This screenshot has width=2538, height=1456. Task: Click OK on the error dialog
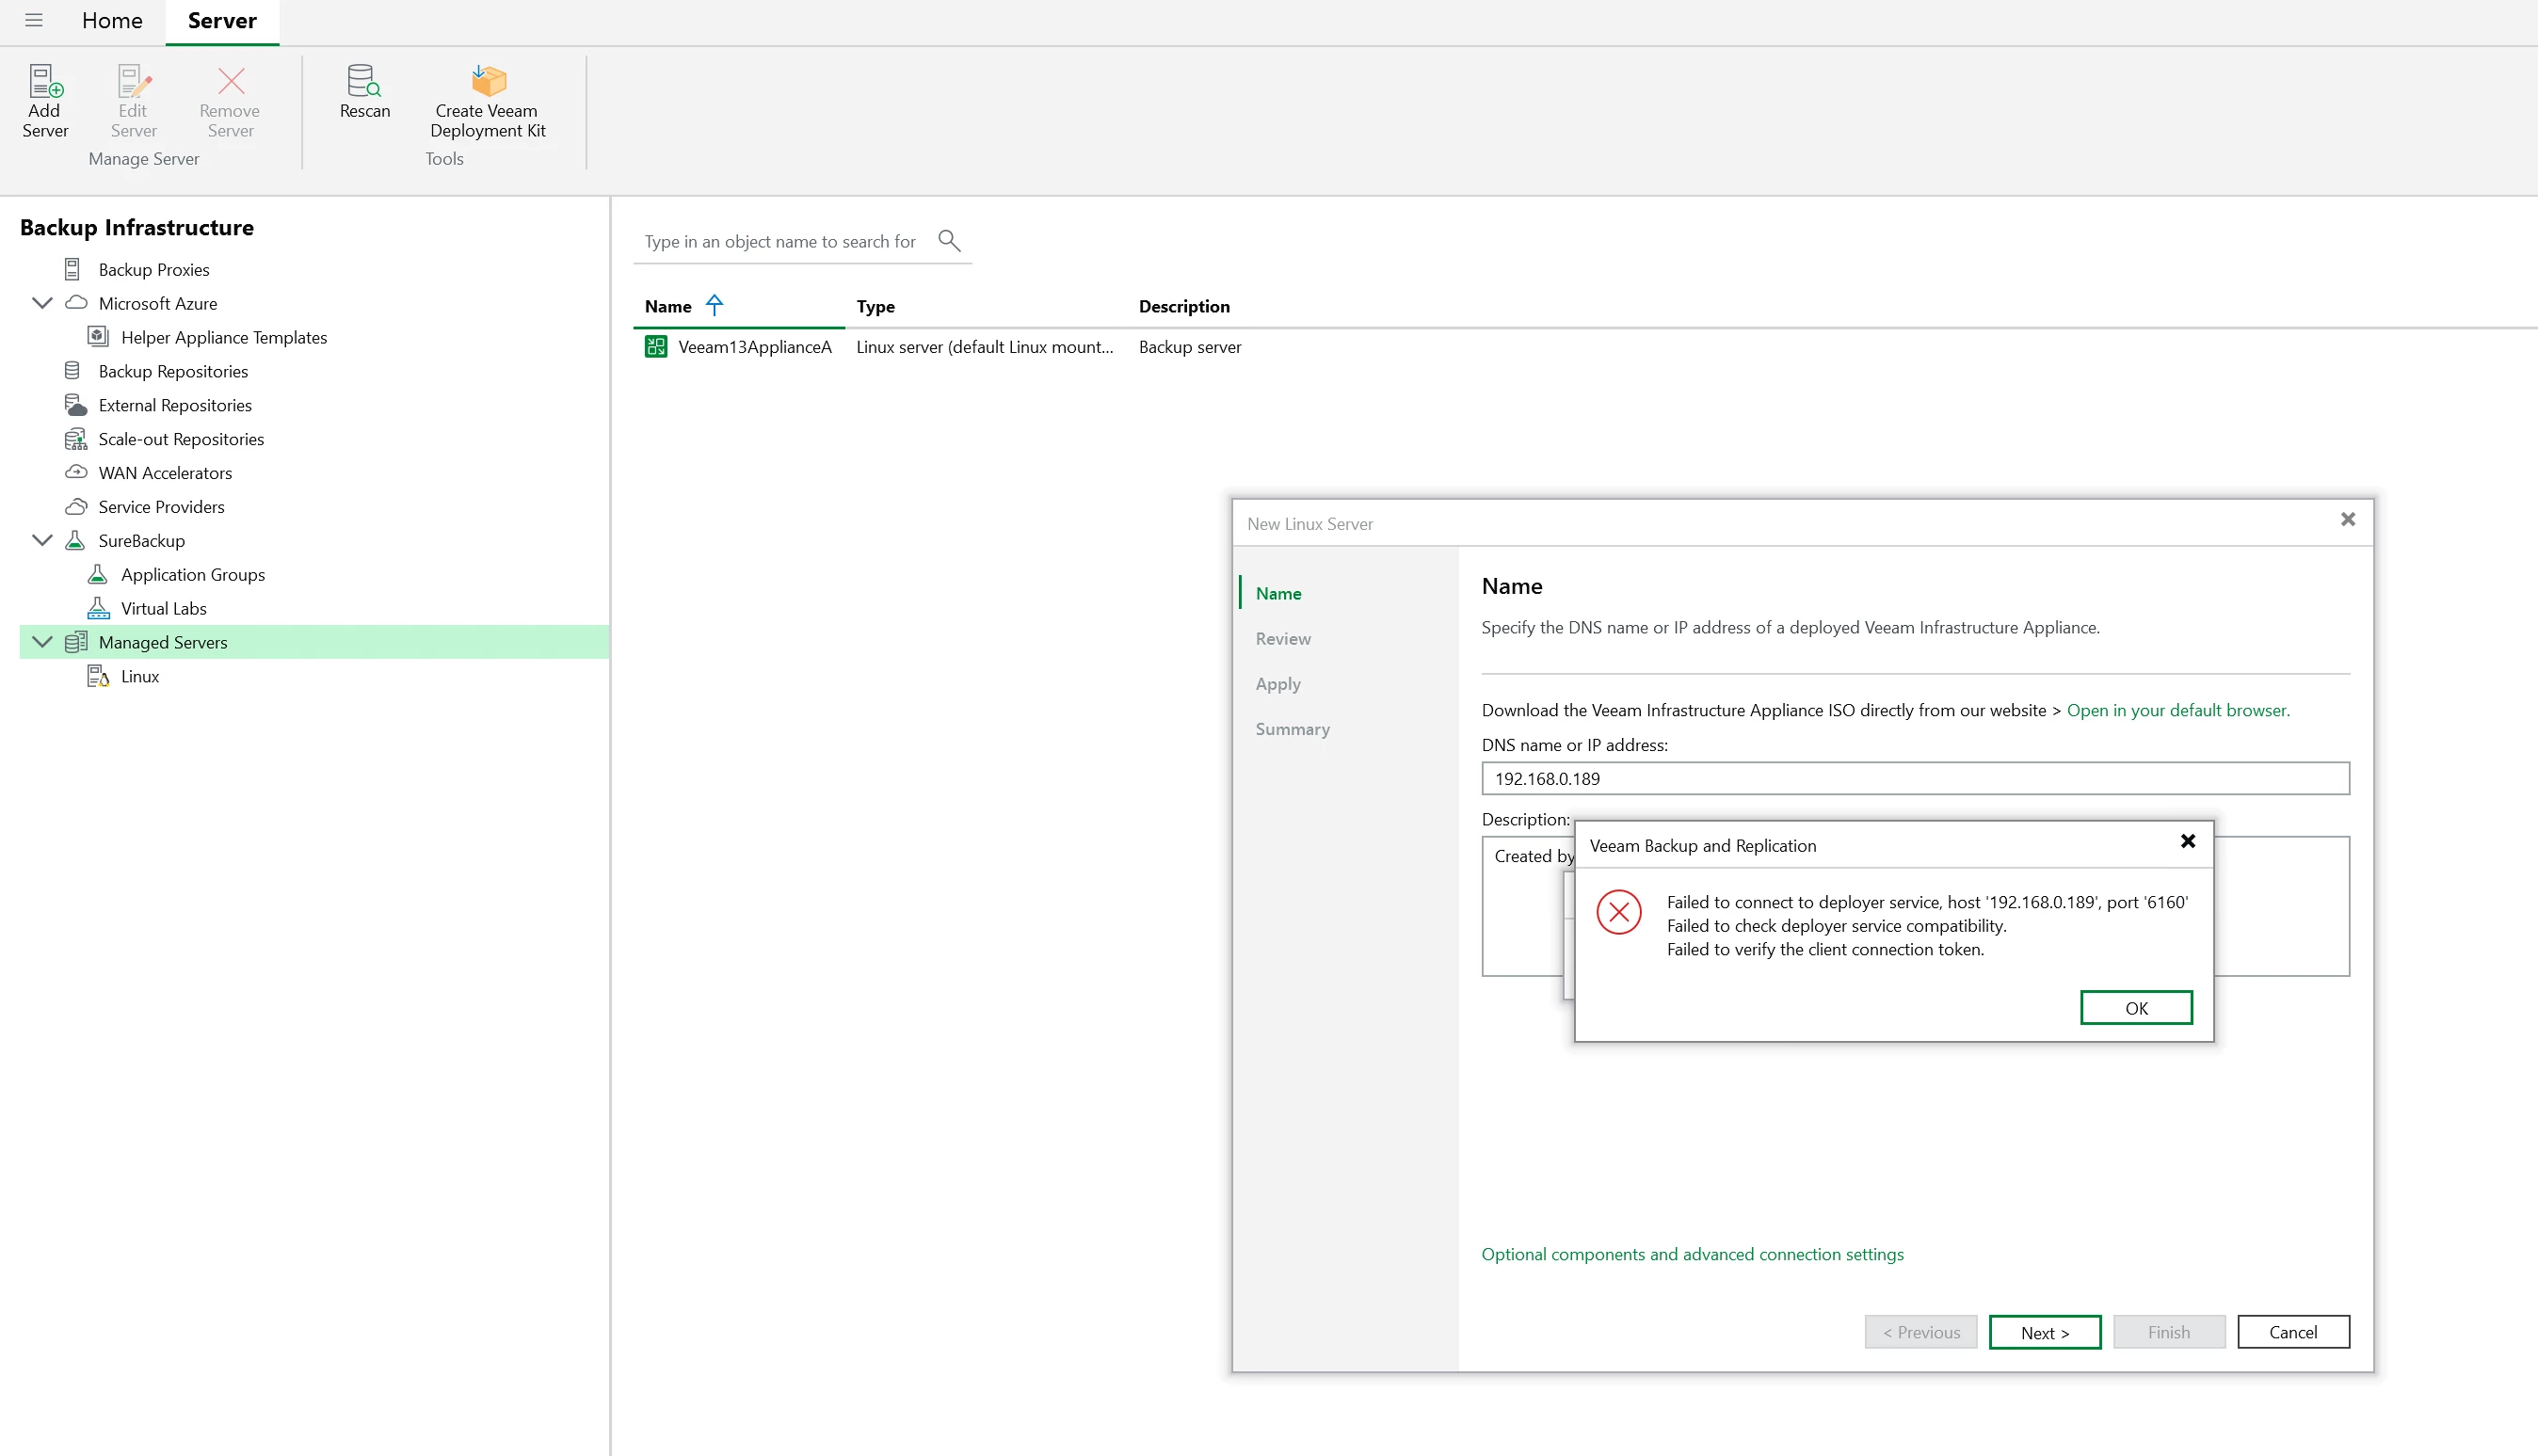tap(2136, 1008)
